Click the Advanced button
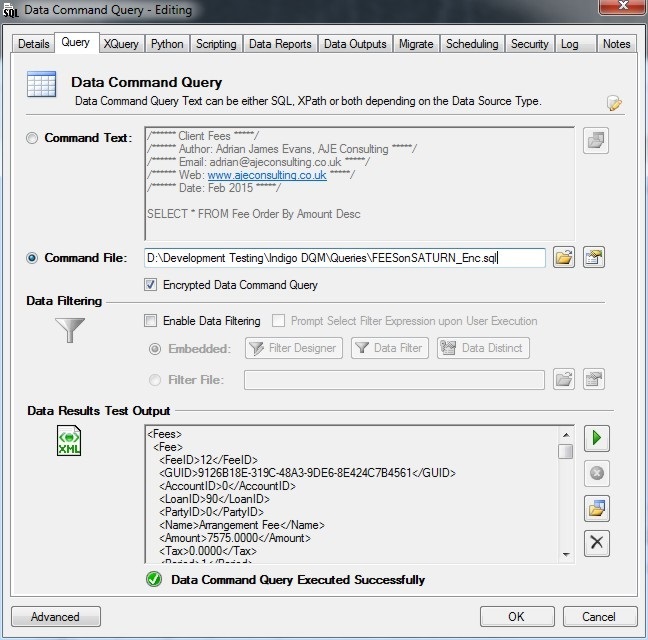Image resolution: width=648 pixels, height=640 pixels. tap(55, 616)
